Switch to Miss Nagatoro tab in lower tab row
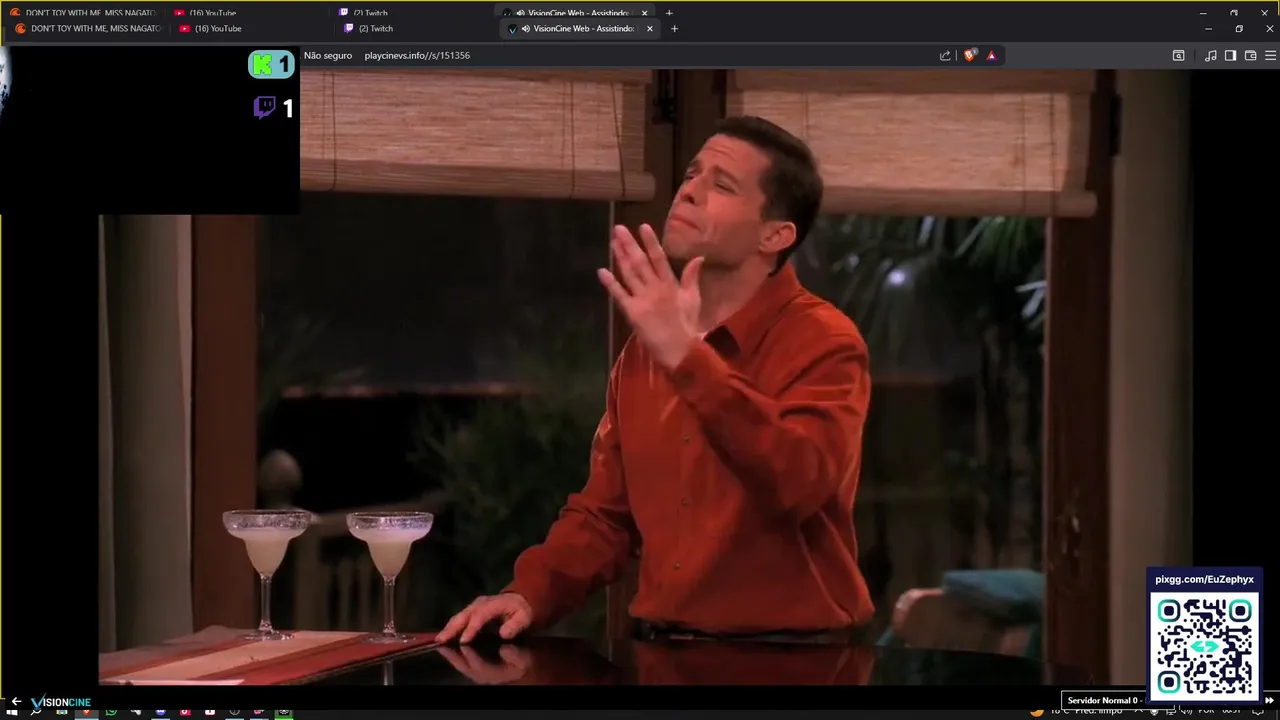The width and height of the screenshot is (1280, 720). coord(87,29)
